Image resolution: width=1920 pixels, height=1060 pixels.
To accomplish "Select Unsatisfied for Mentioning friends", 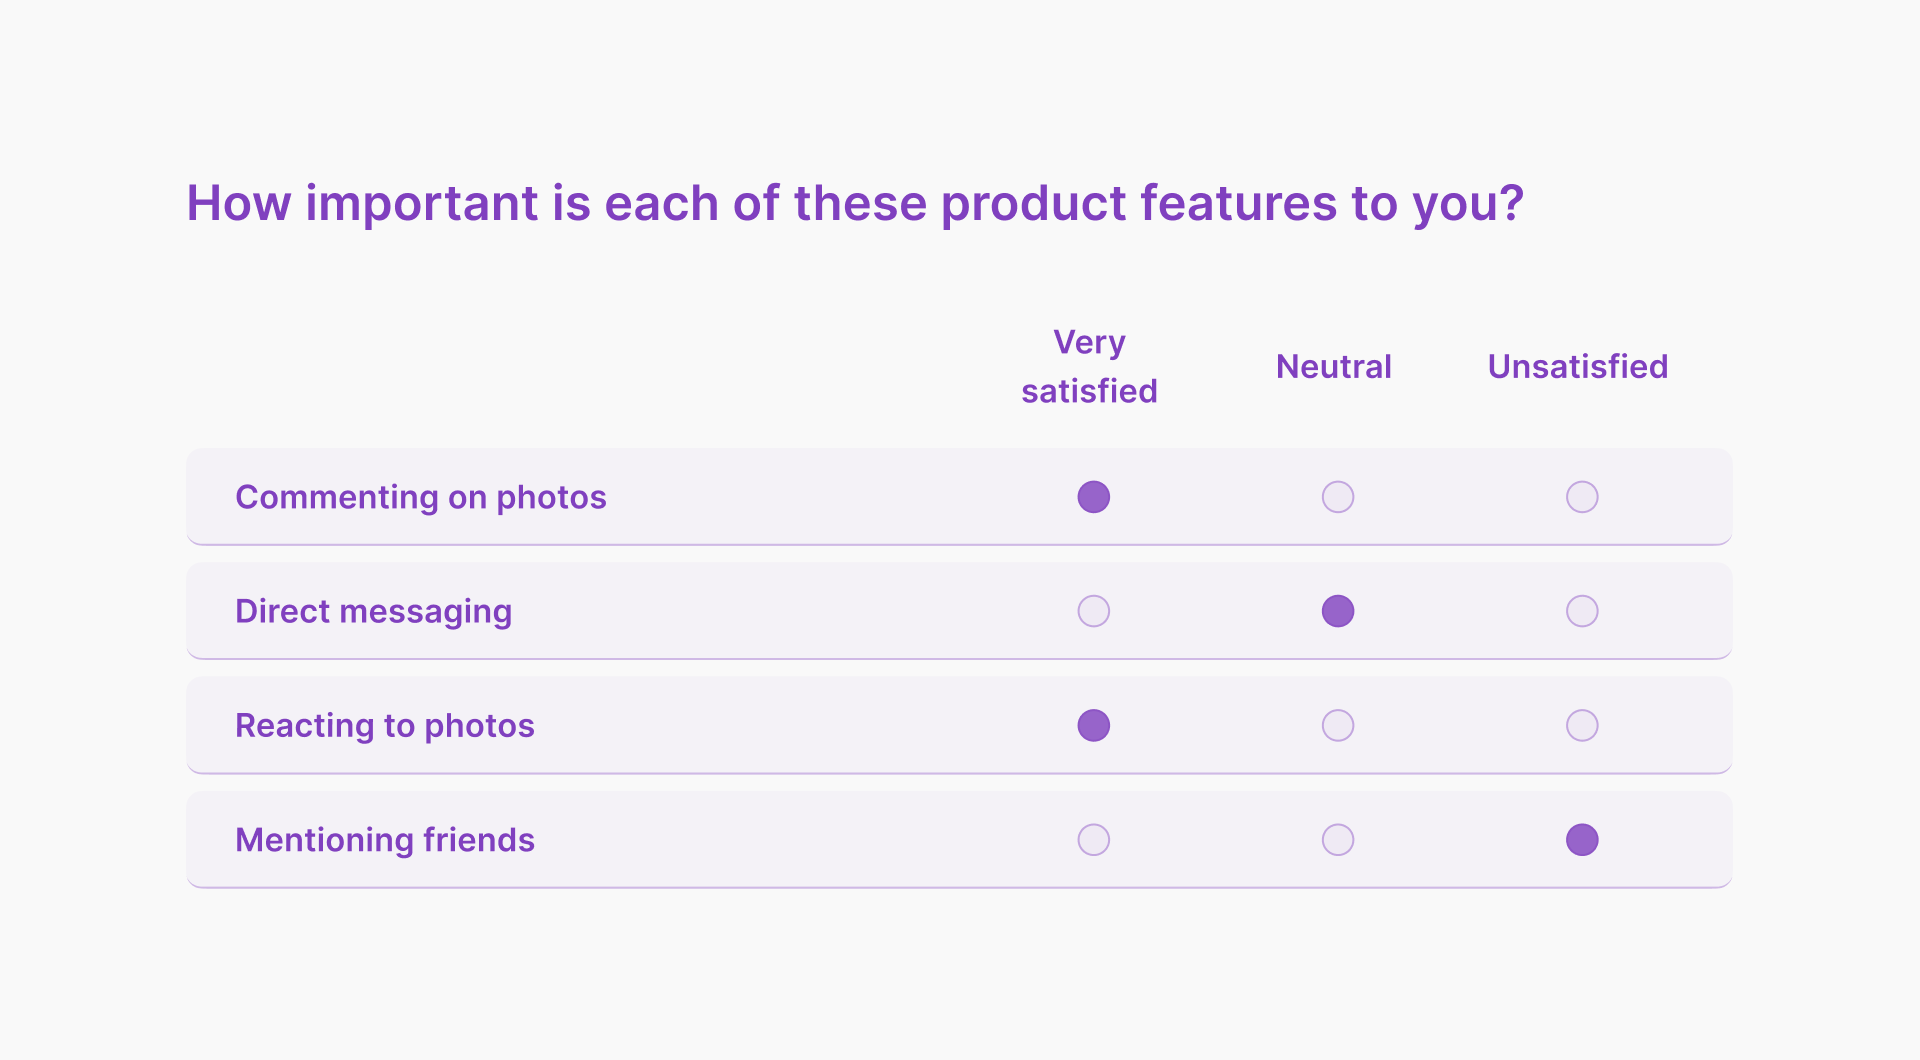I will click(1581, 840).
